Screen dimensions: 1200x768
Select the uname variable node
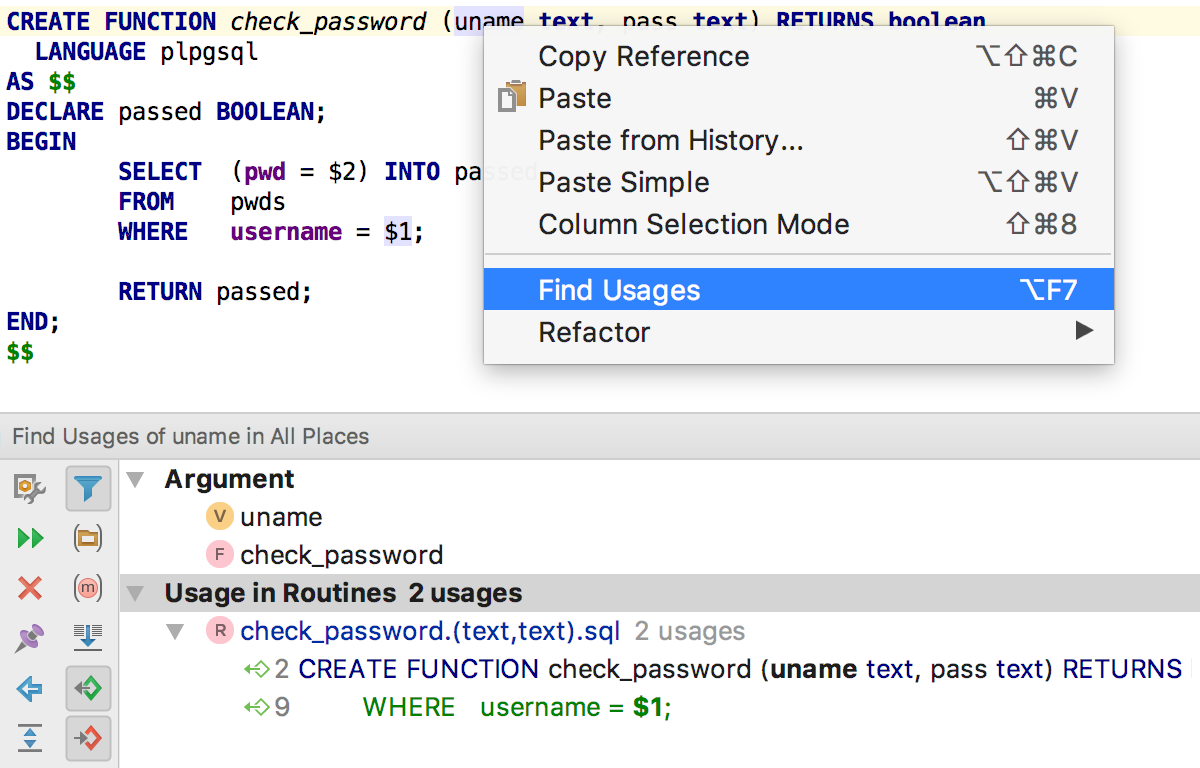281,517
